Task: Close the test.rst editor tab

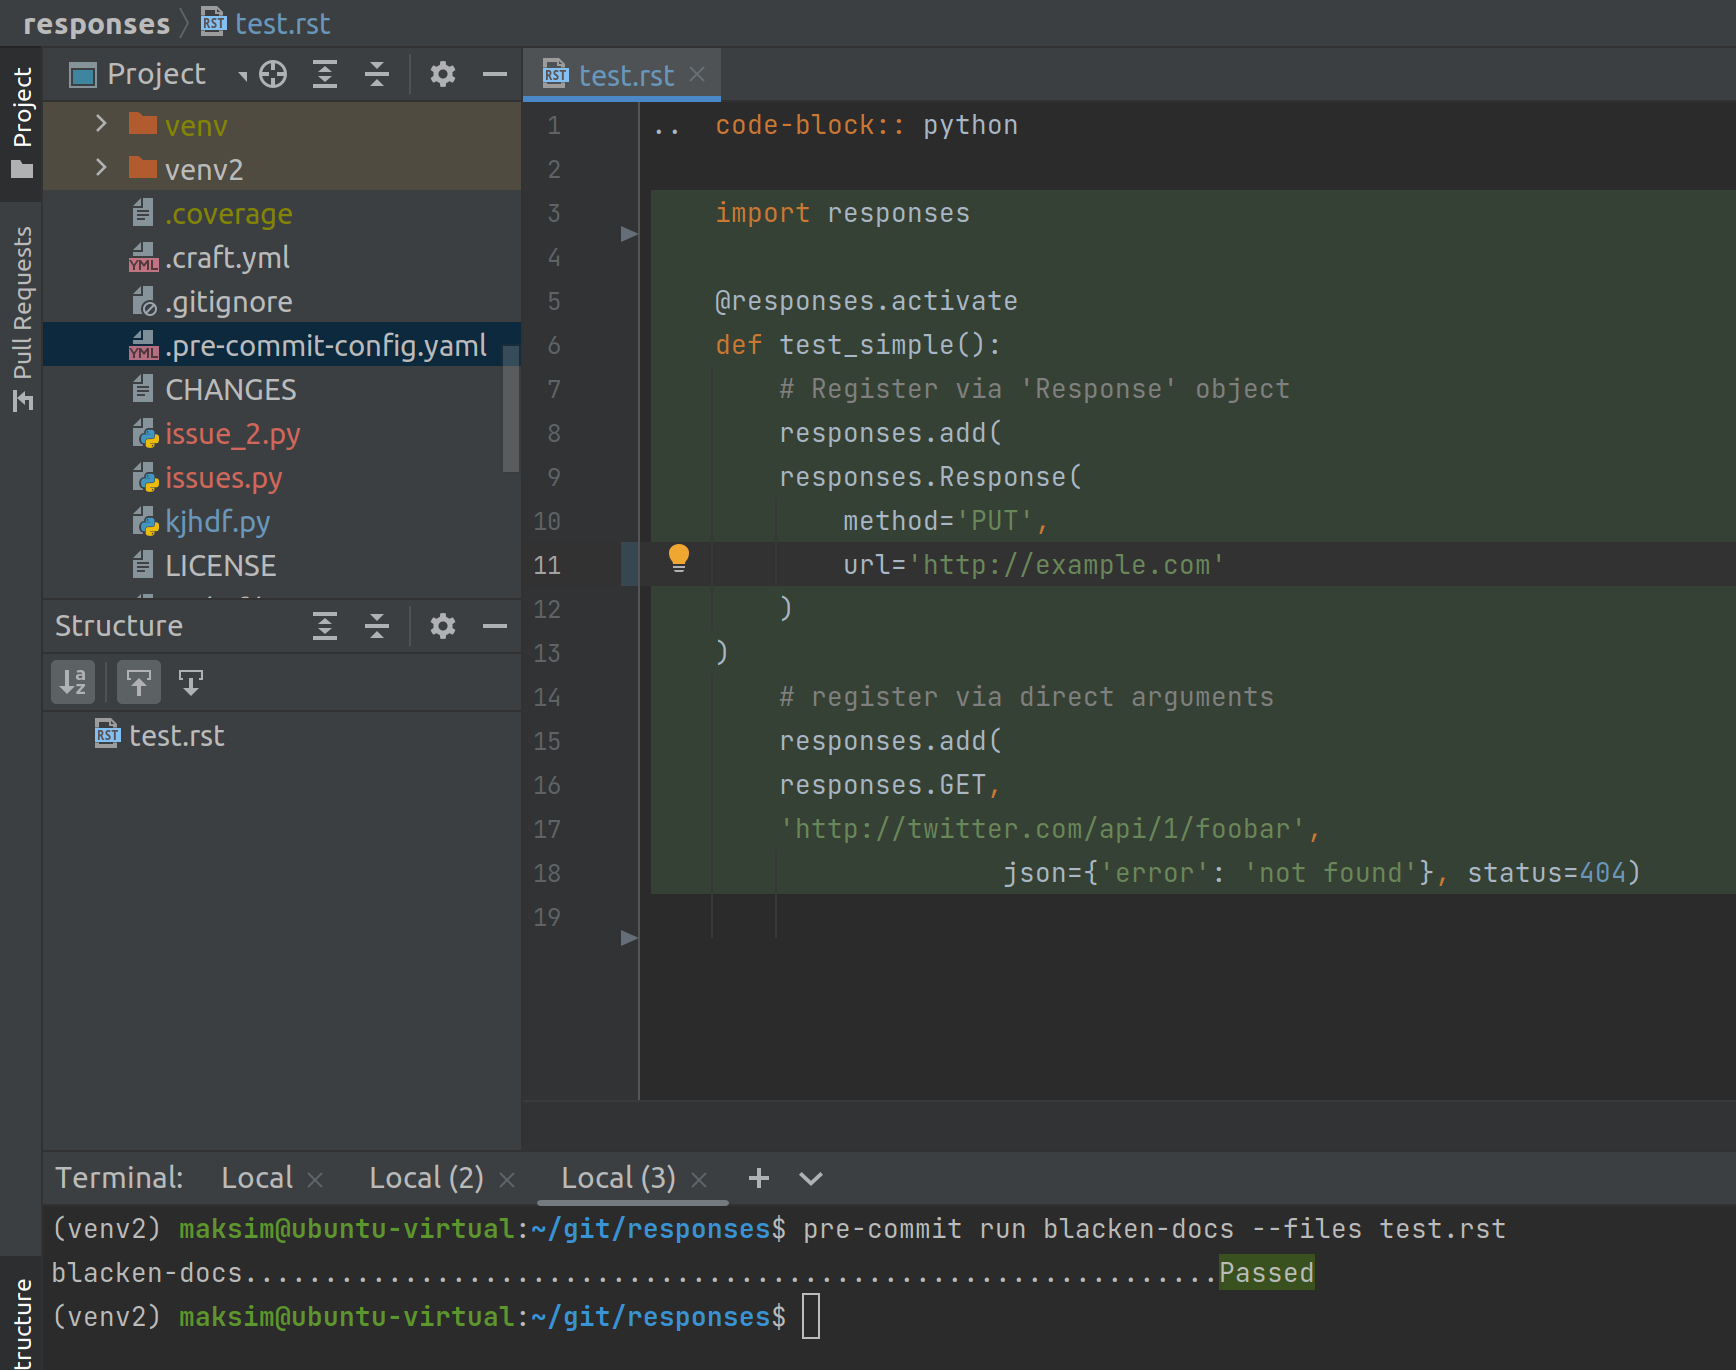Action: pos(697,74)
